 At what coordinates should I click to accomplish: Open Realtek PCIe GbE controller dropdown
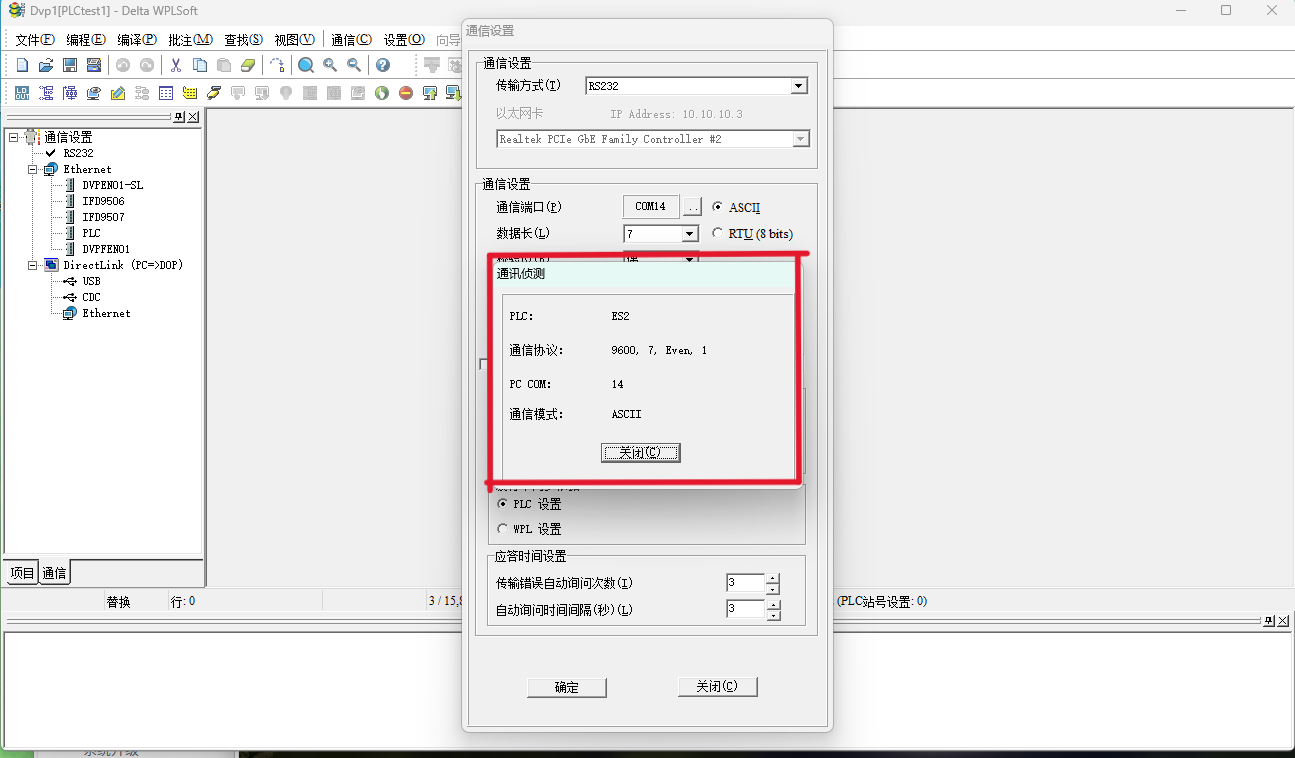(800, 139)
